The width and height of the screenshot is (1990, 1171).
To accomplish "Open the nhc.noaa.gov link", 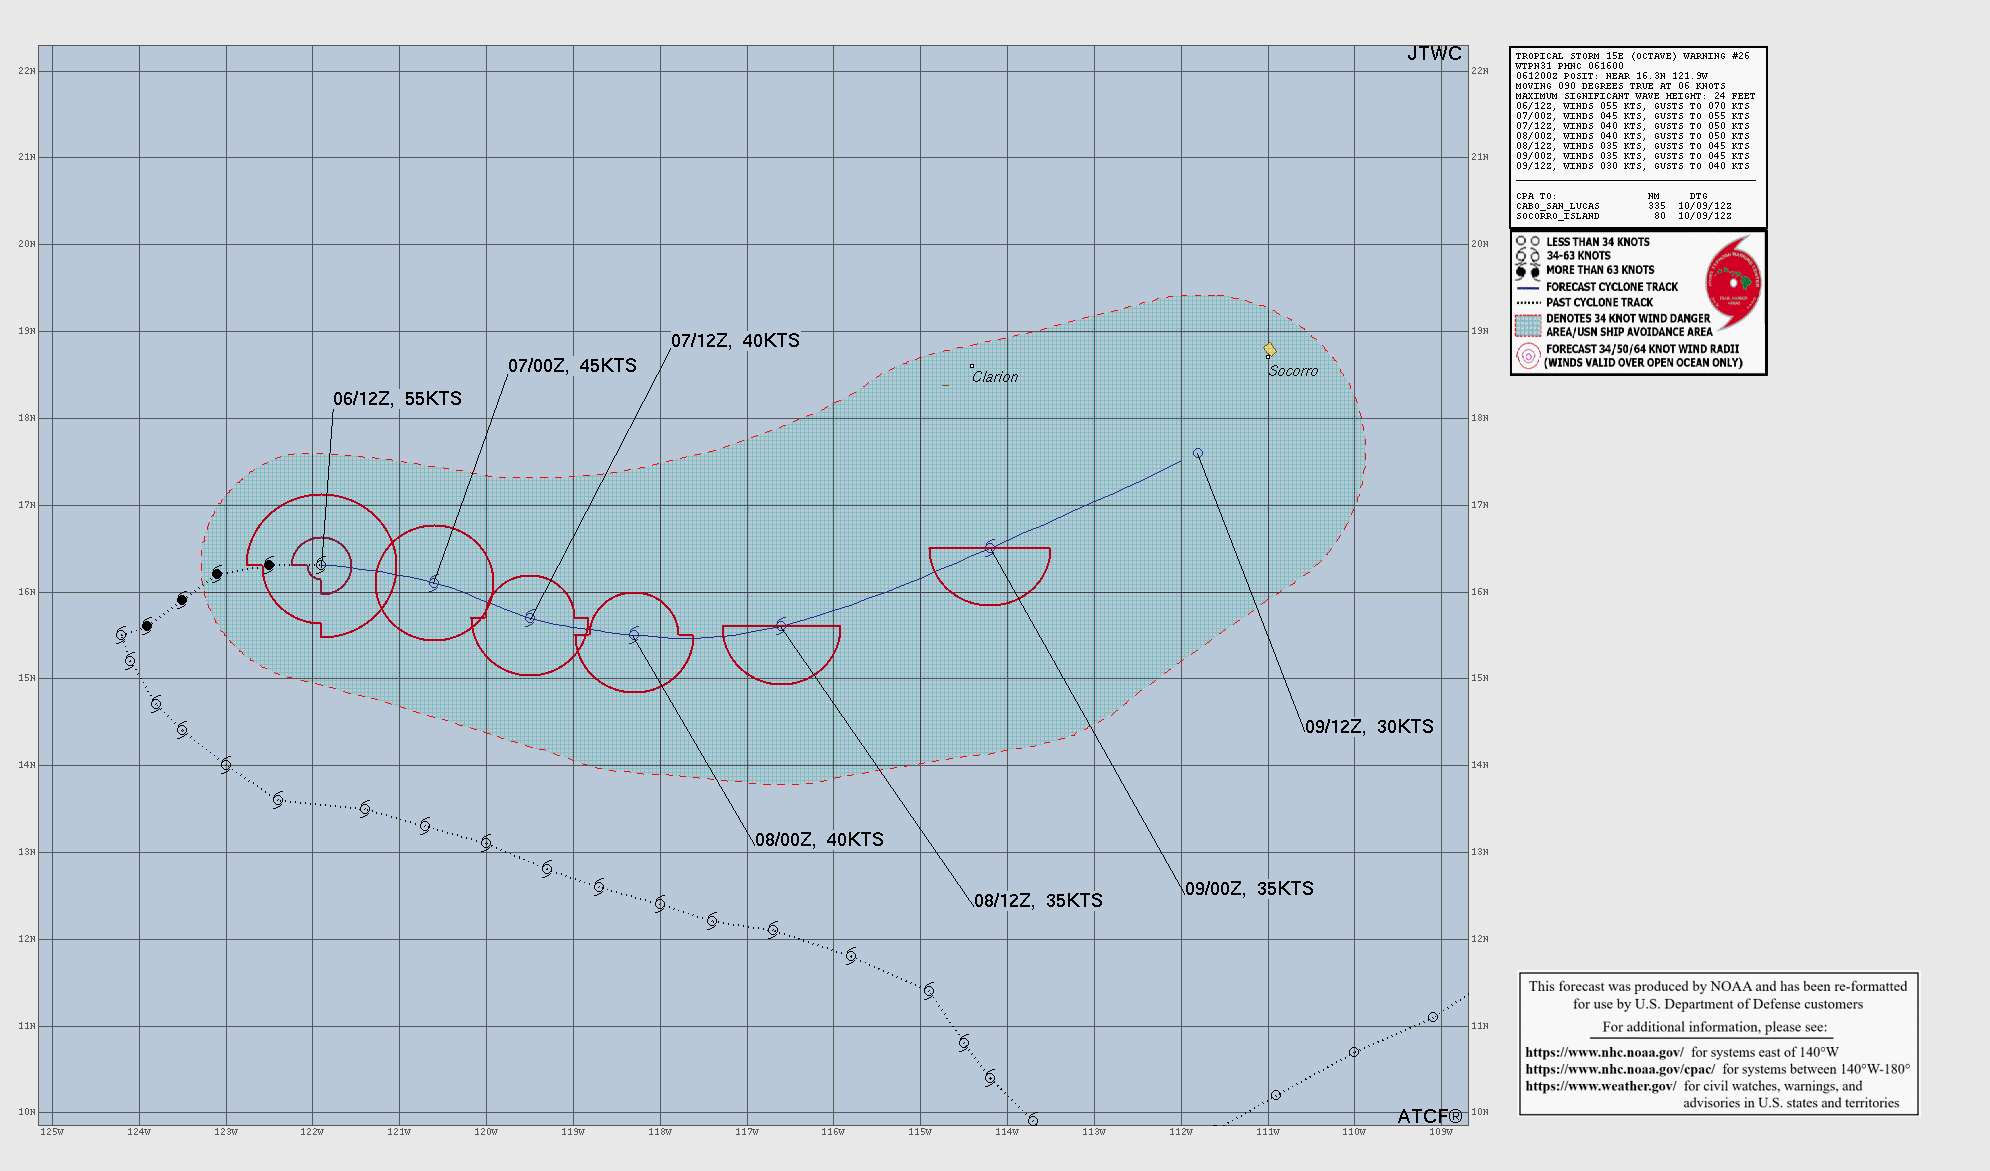I will (1604, 1052).
